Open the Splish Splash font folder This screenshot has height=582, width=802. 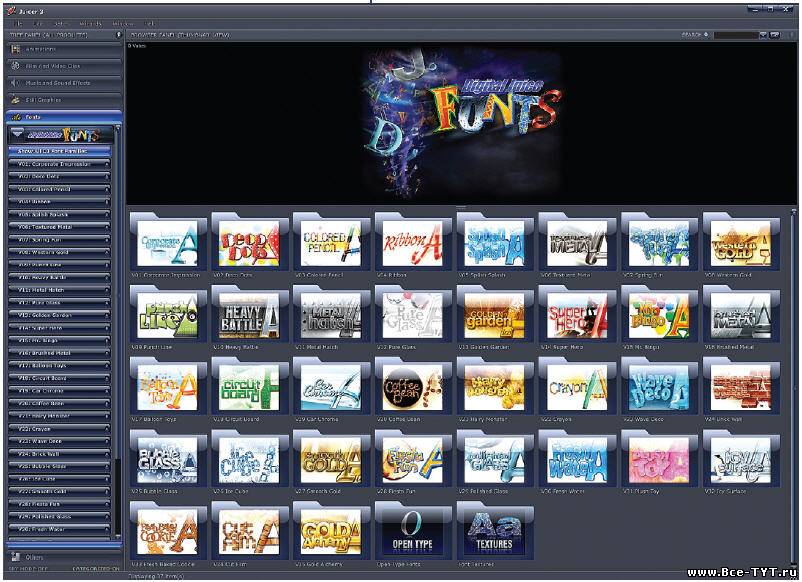point(495,243)
